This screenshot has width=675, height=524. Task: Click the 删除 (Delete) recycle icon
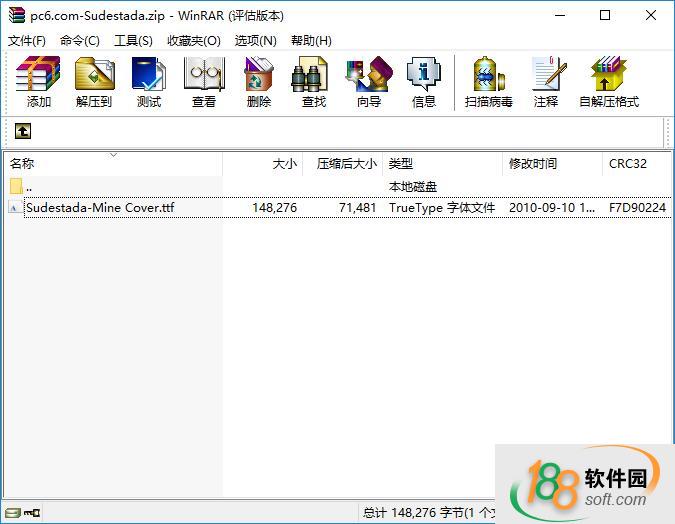click(x=259, y=82)
